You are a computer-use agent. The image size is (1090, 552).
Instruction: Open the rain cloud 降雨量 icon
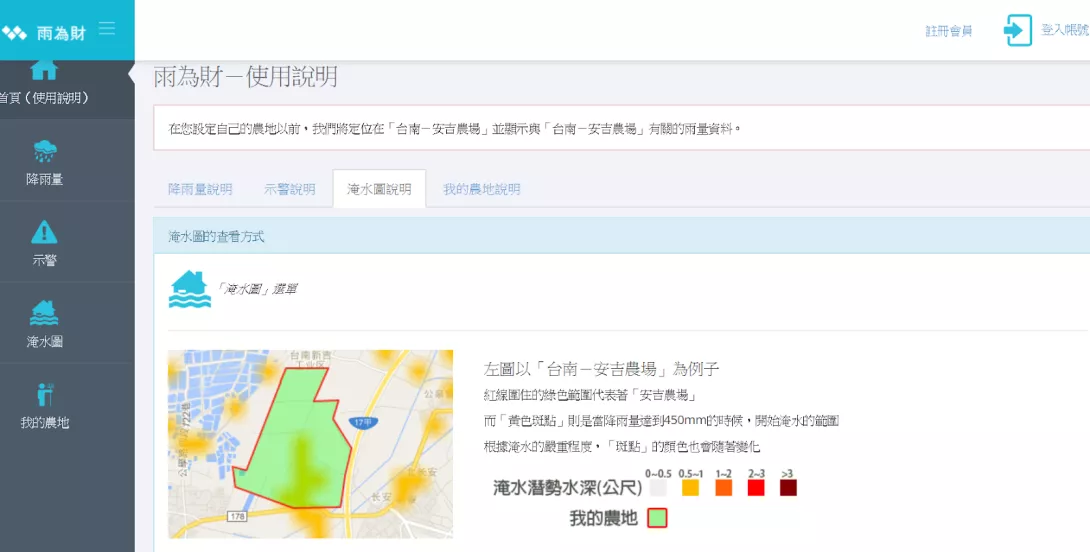[x=44, y=150]
